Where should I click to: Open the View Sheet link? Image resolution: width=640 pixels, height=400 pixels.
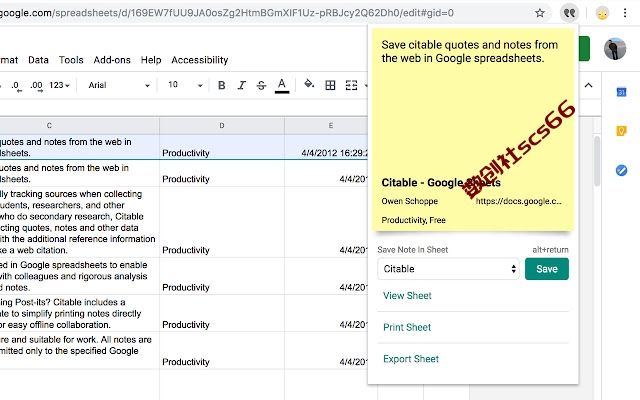point(407,296)
